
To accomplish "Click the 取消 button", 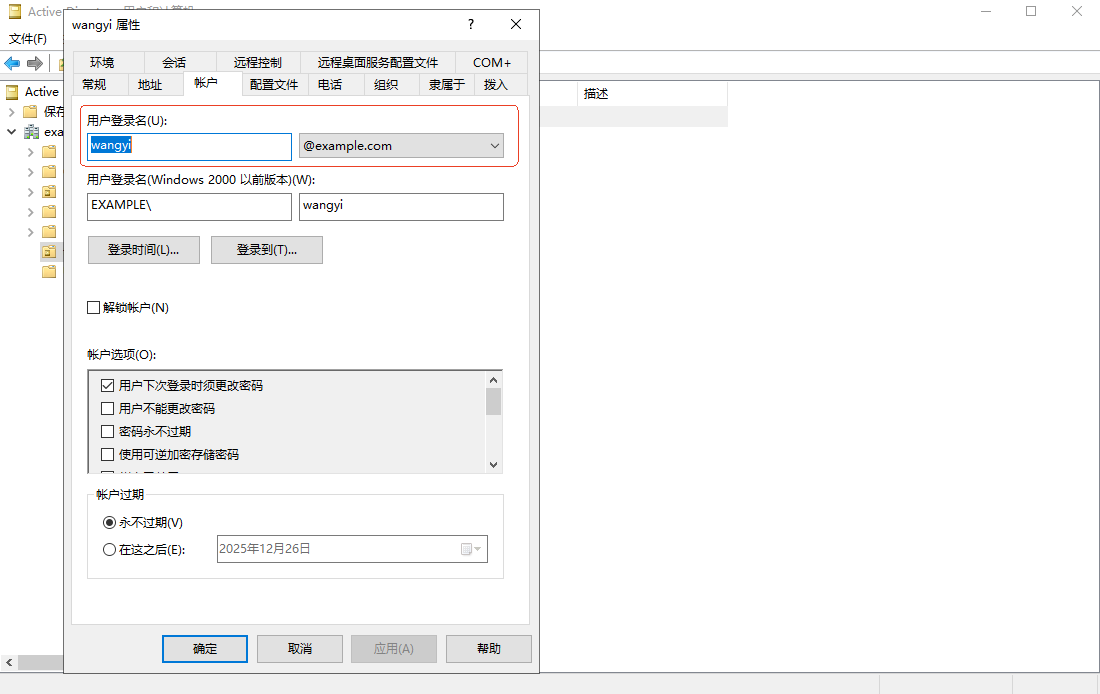I will pos(300,649).
